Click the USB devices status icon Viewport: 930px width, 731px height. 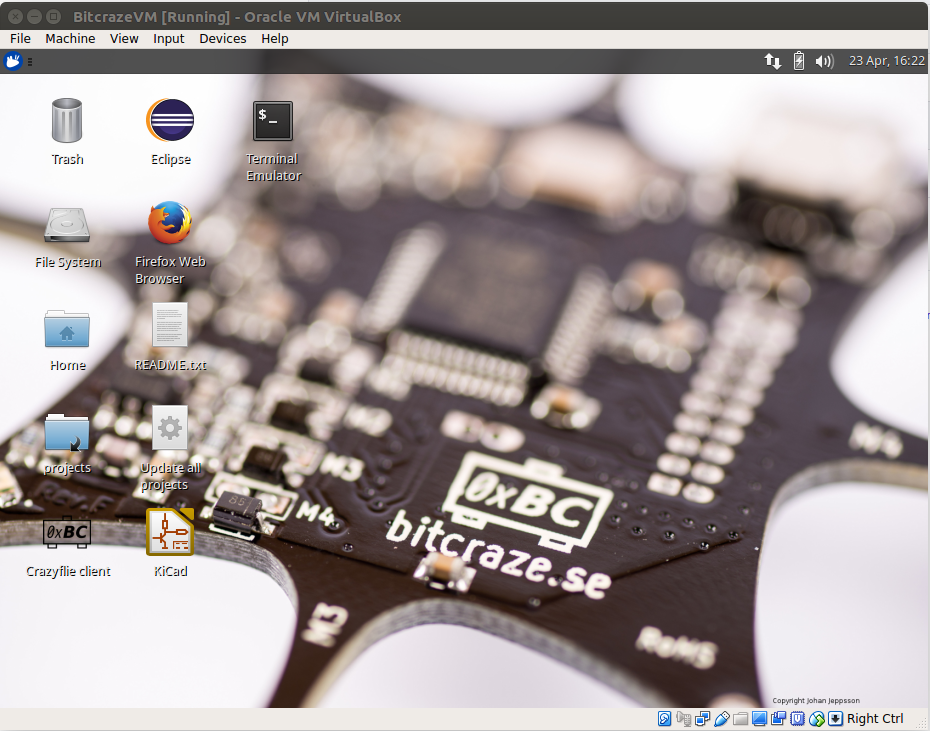pos(721,719)
